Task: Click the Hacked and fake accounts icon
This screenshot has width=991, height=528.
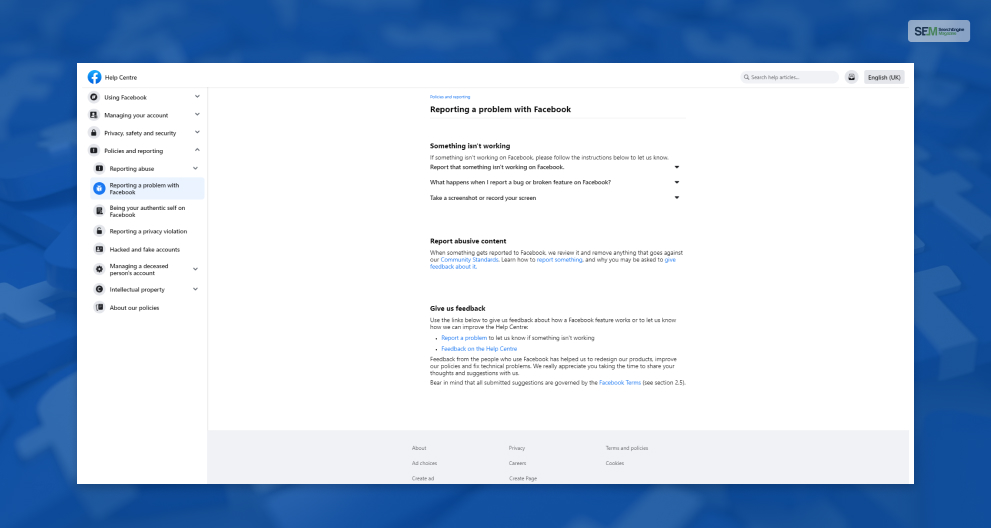Action: [x=99, y=249]
